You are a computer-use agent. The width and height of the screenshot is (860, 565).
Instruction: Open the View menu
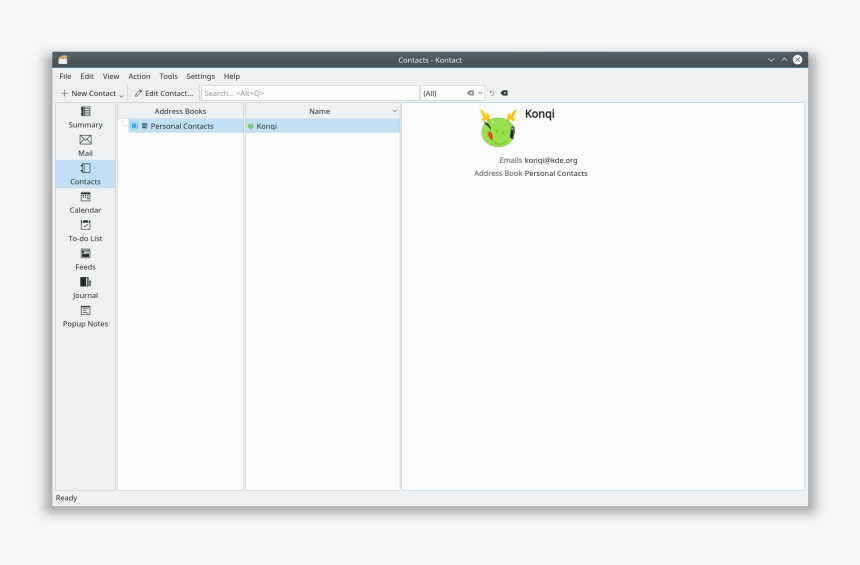[111, 76]
